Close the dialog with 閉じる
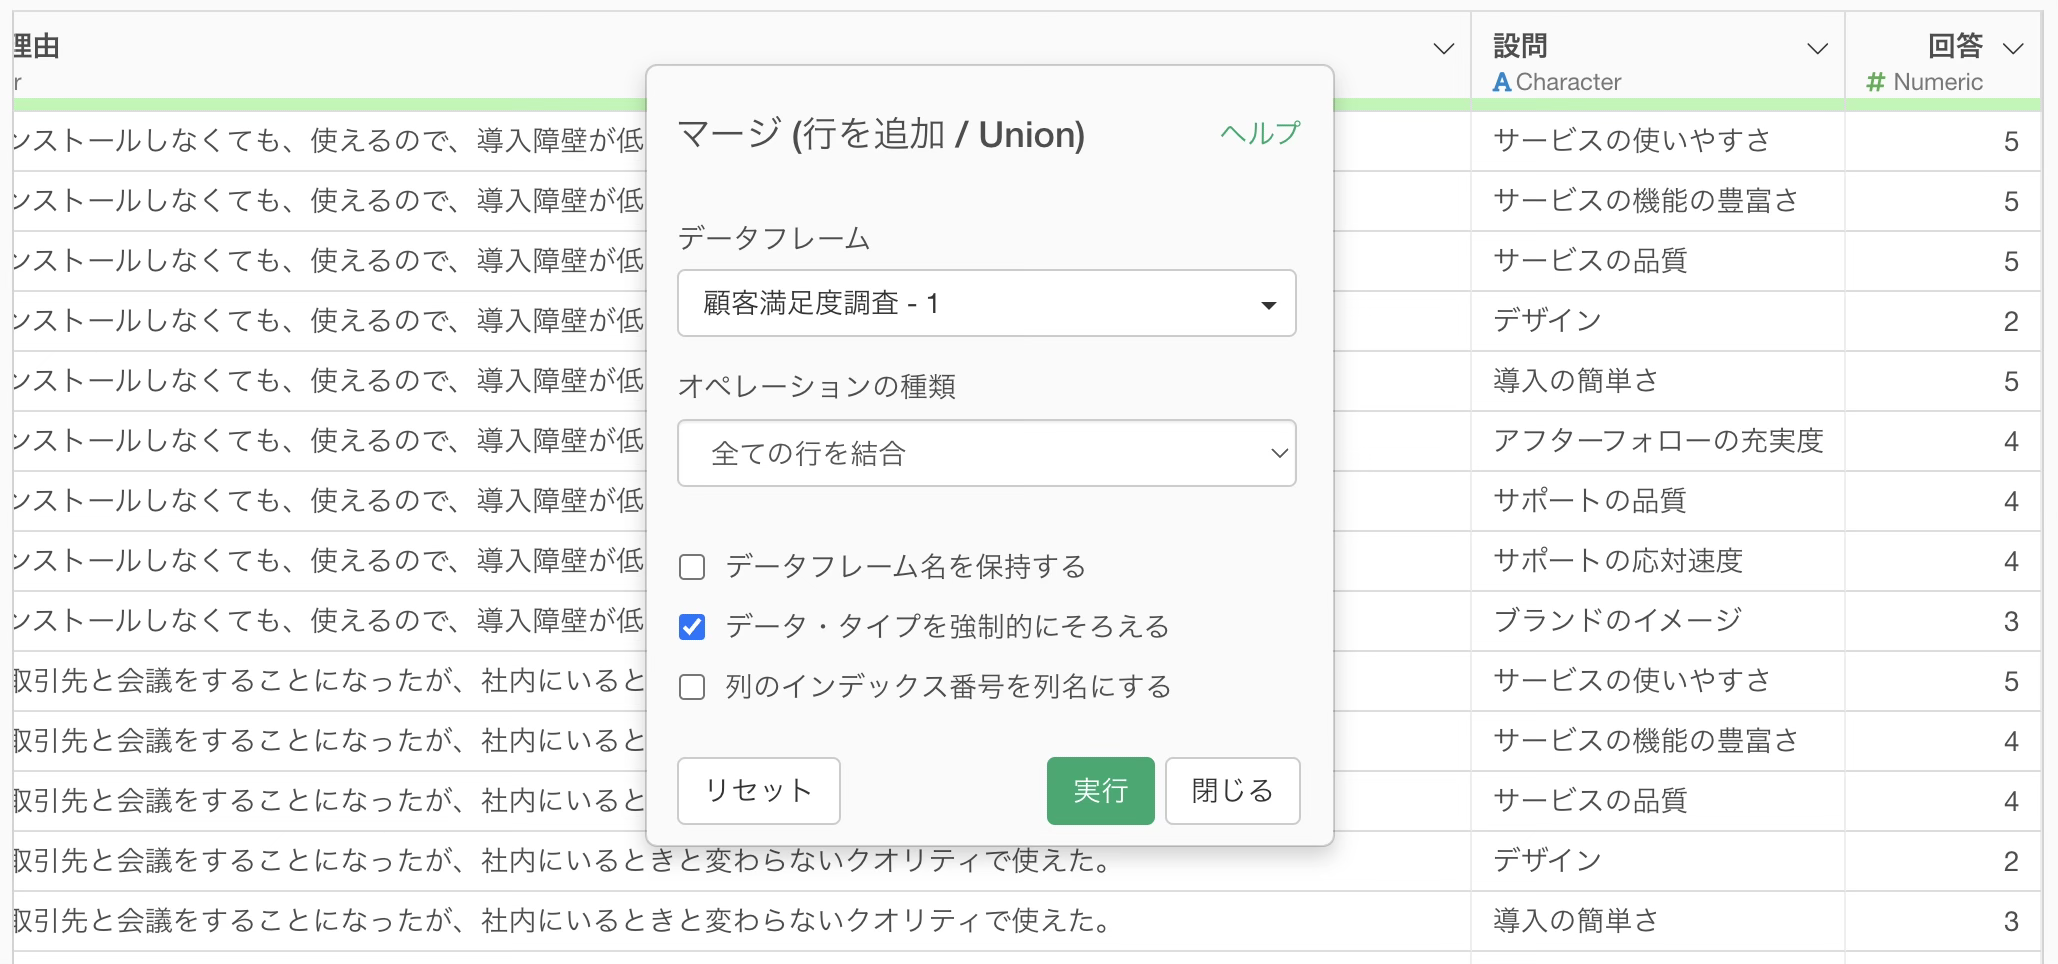The height and width of the screenshot is (964, 2058). [x=1232, y=791]
